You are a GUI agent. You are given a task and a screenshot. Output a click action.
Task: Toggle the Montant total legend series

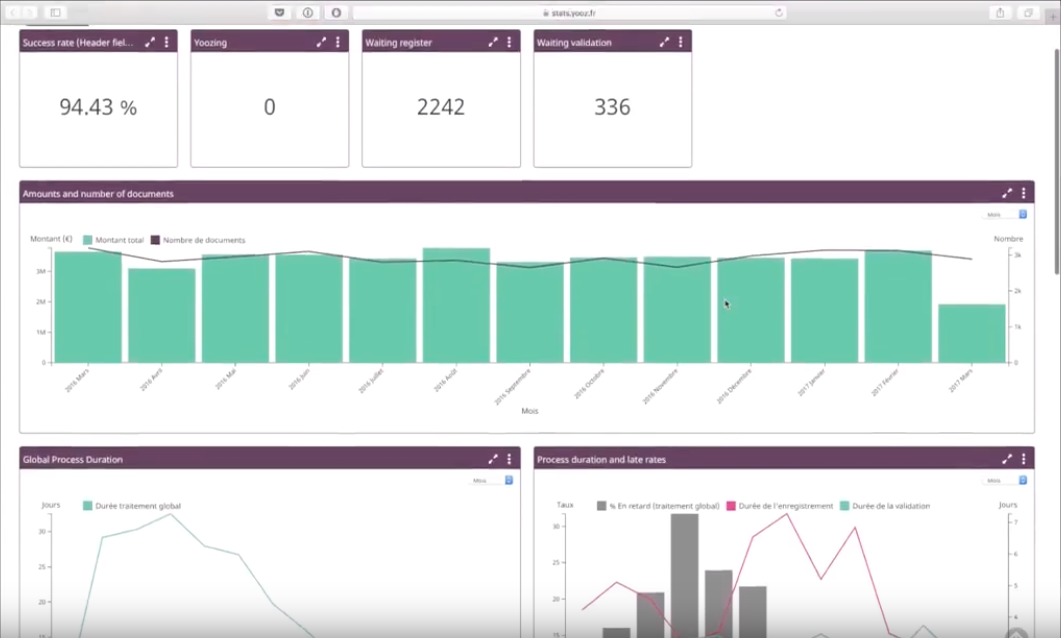click(x=113, y=240)
